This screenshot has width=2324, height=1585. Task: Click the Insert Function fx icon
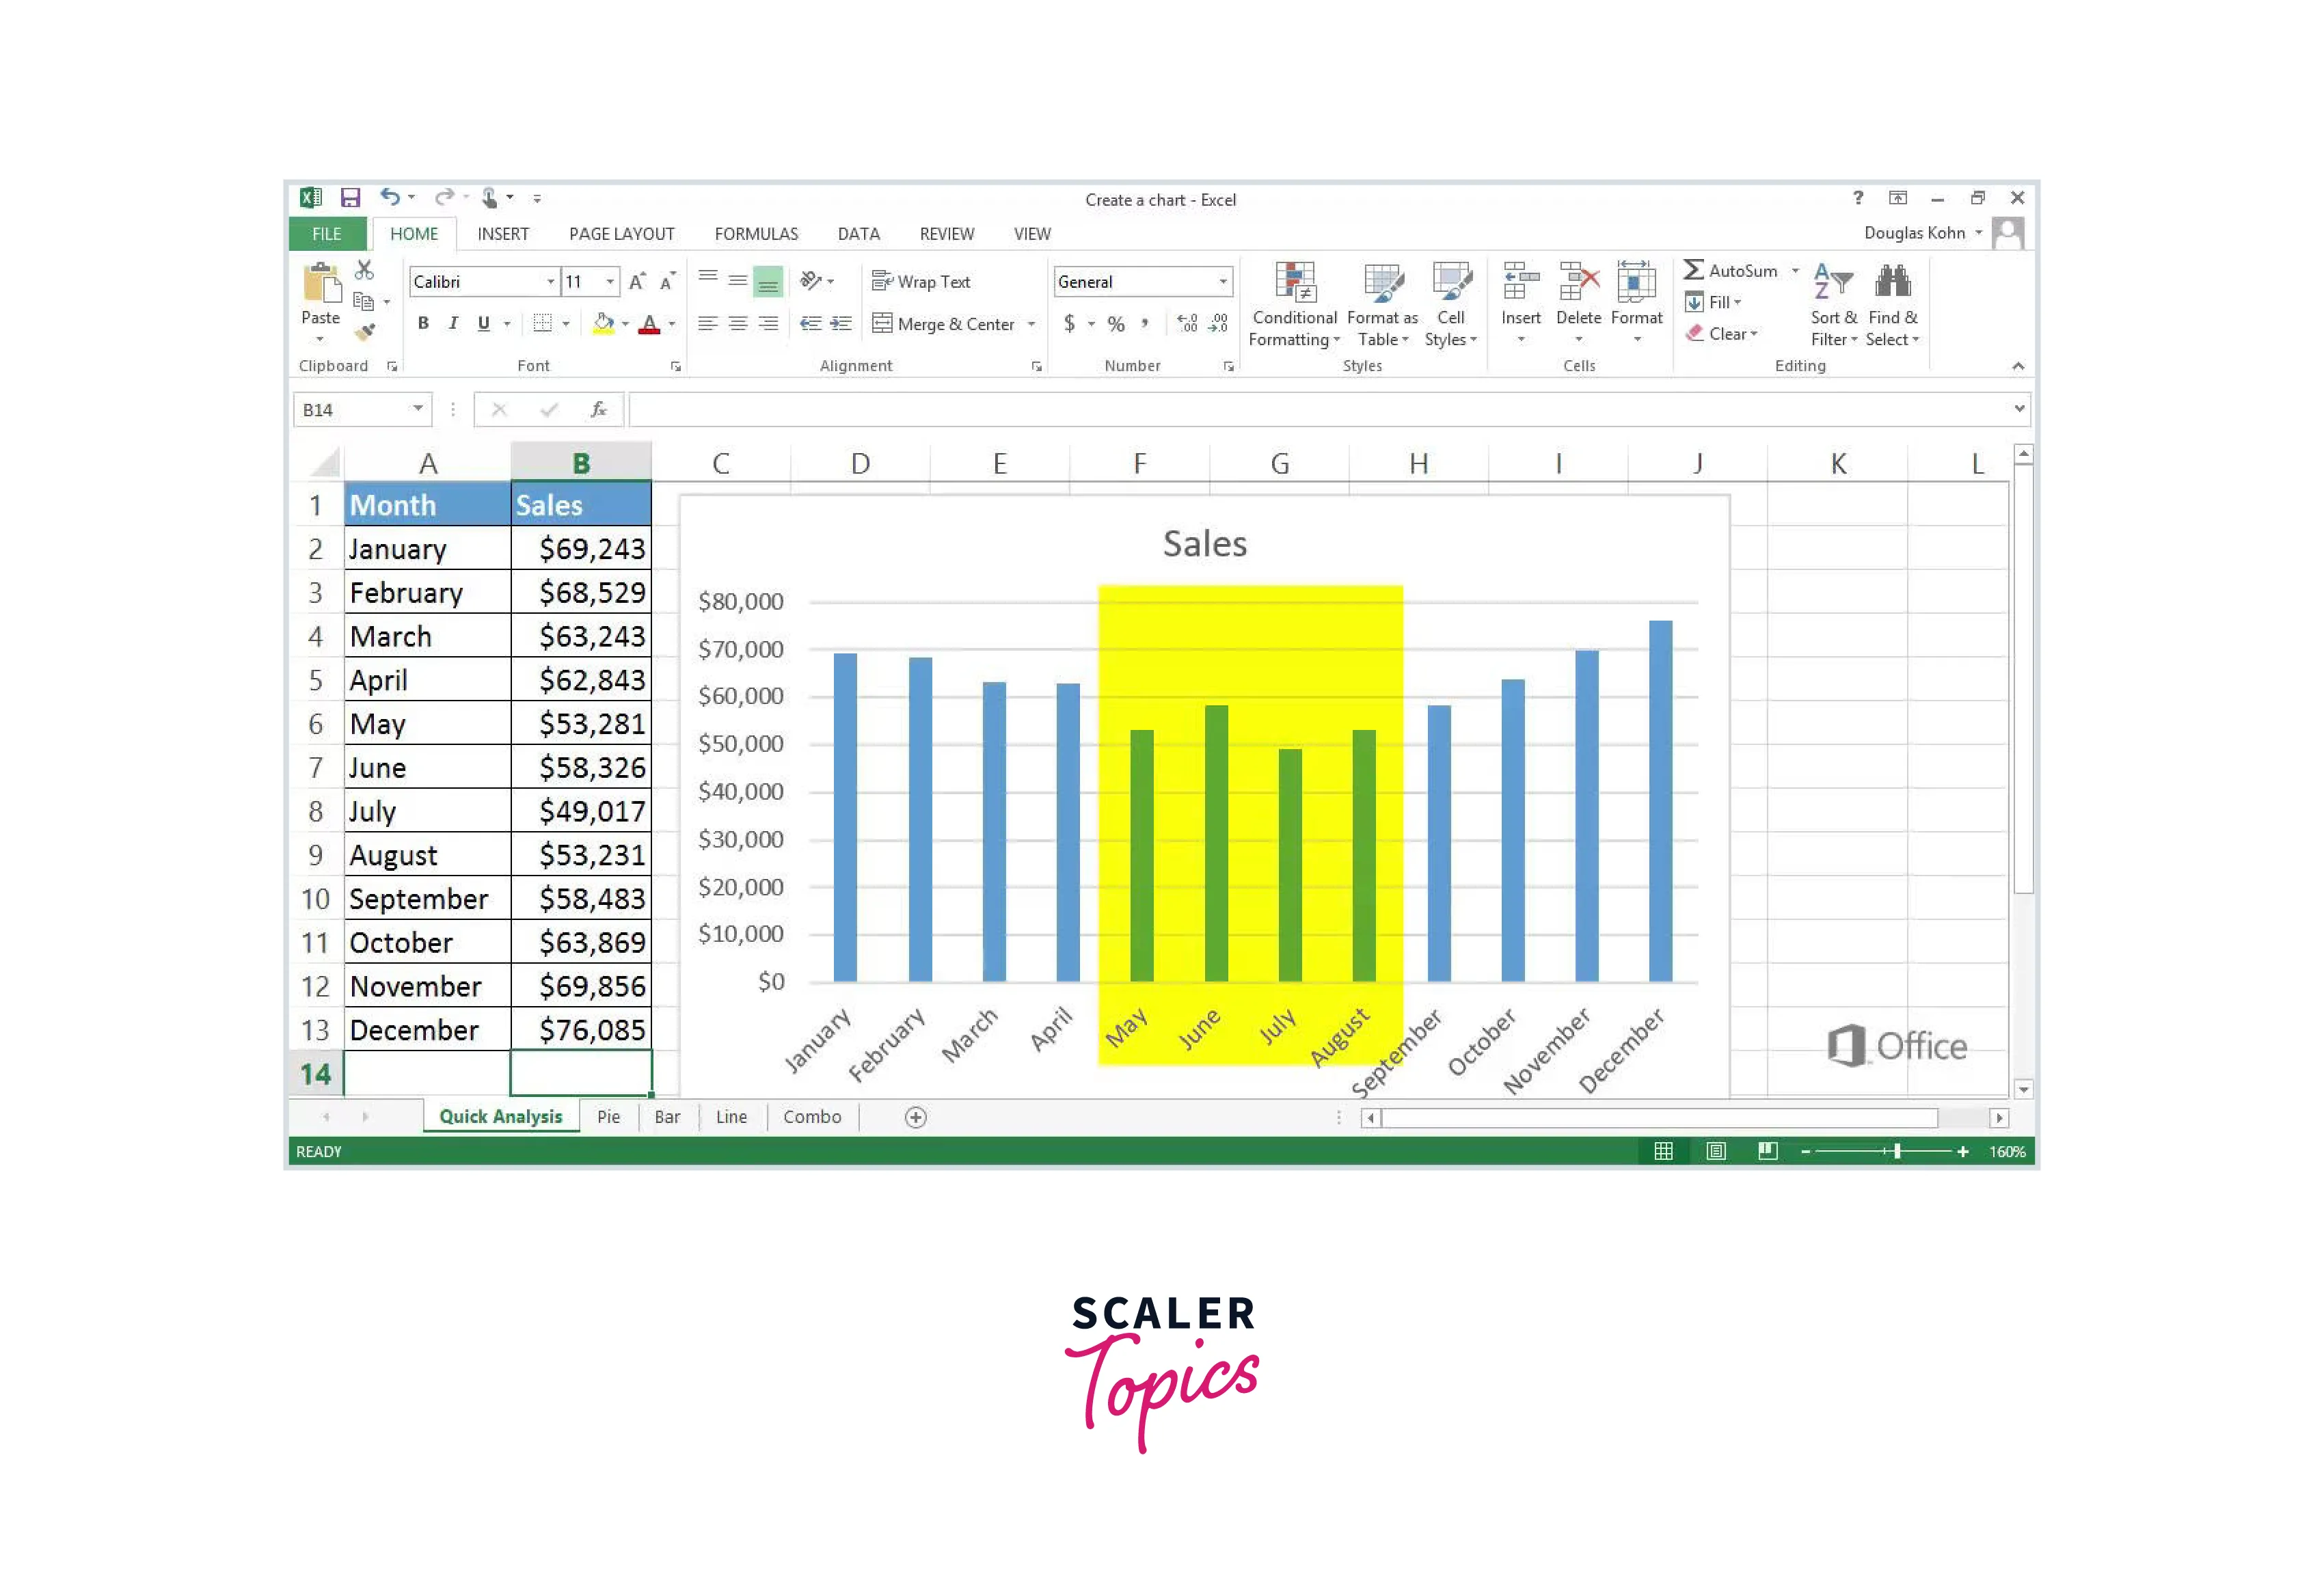point(598,409)
